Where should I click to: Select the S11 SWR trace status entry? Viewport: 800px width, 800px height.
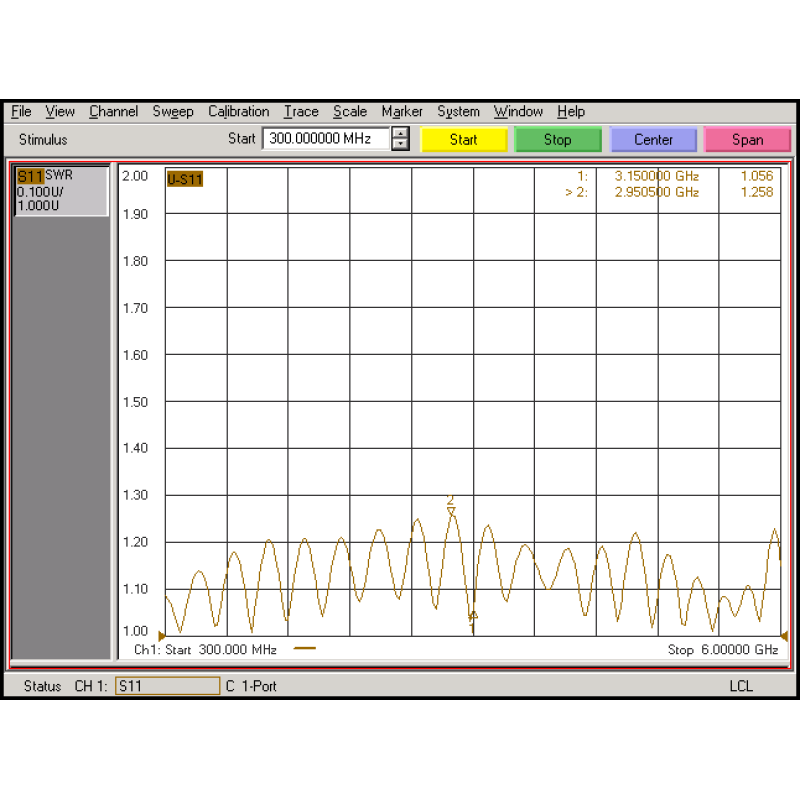coord(60,190)
